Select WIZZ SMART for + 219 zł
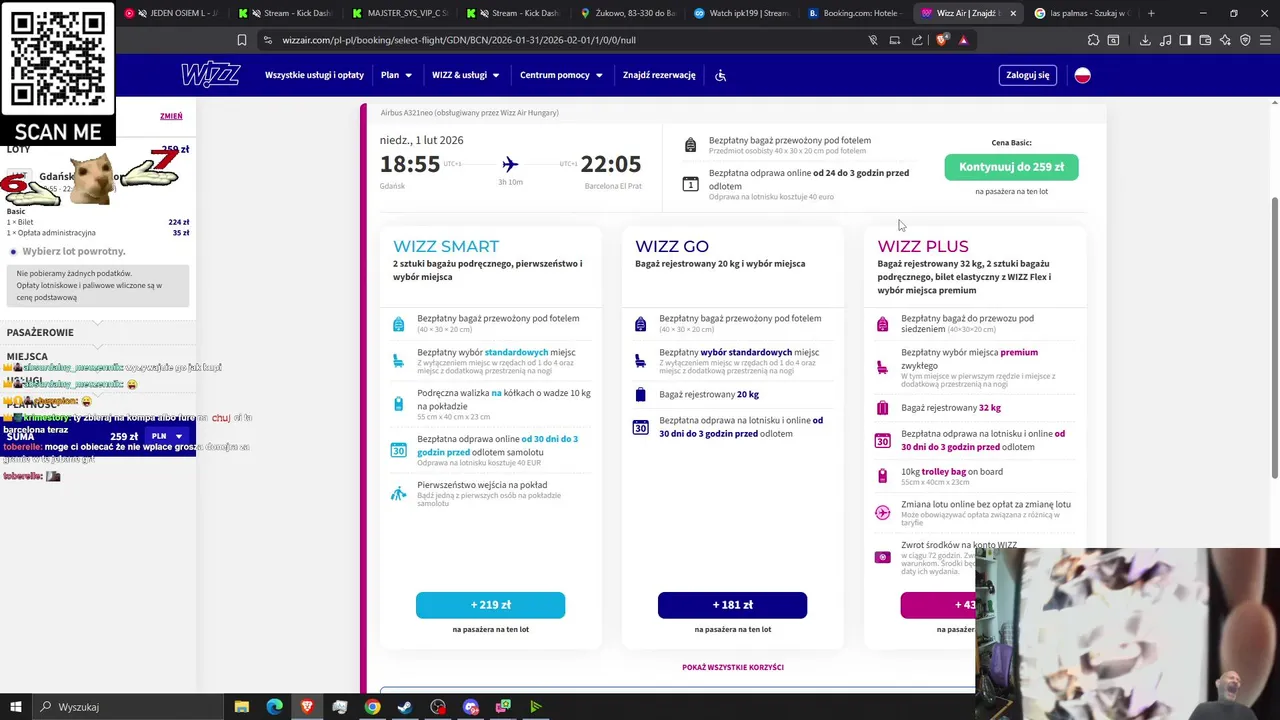 [490, 605]
